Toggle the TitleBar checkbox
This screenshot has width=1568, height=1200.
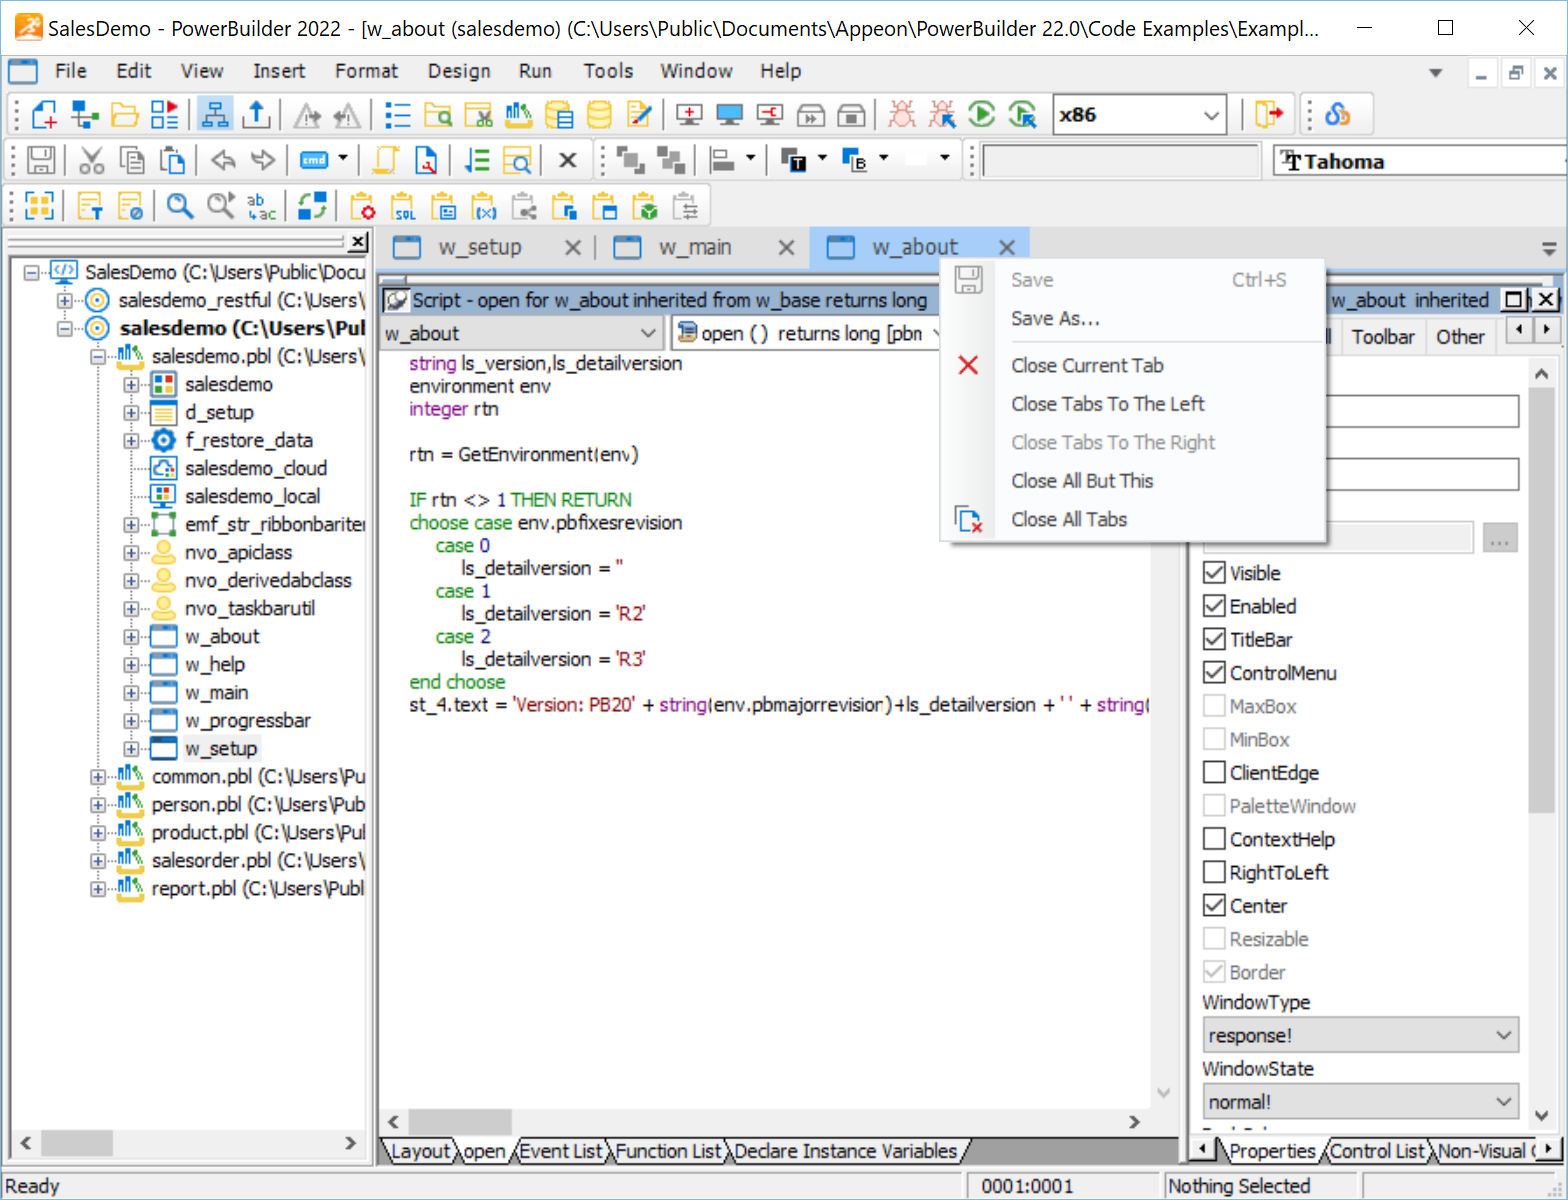(1214, 639)
